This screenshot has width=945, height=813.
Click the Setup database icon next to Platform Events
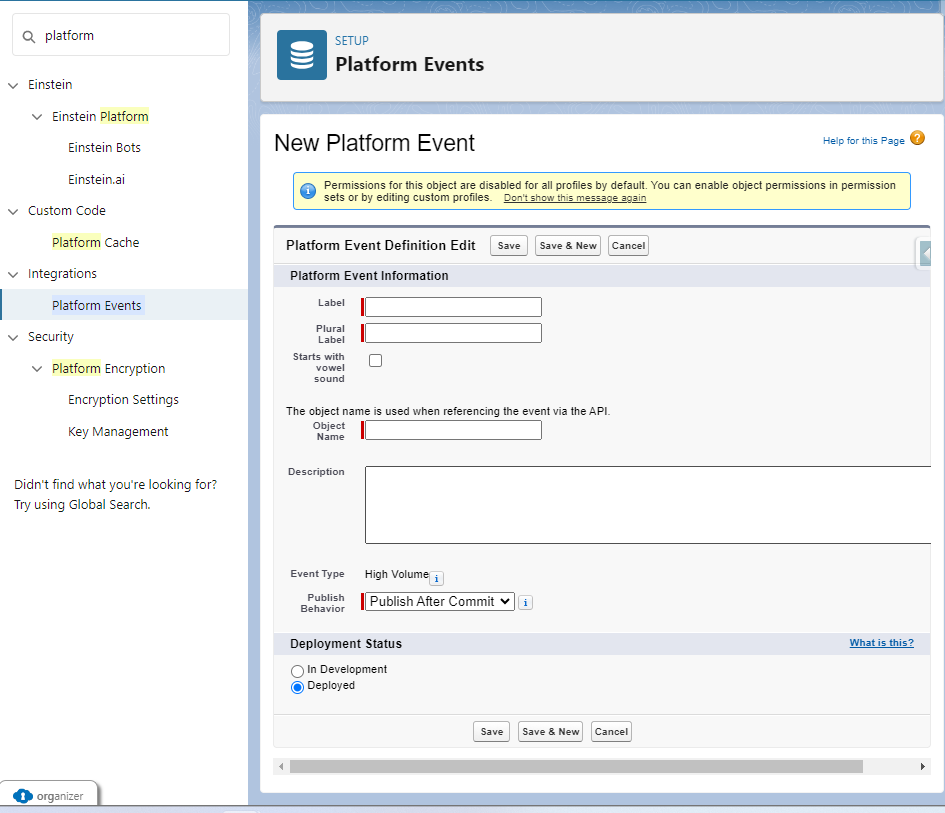pyautogui.click(x=301, y=55)
